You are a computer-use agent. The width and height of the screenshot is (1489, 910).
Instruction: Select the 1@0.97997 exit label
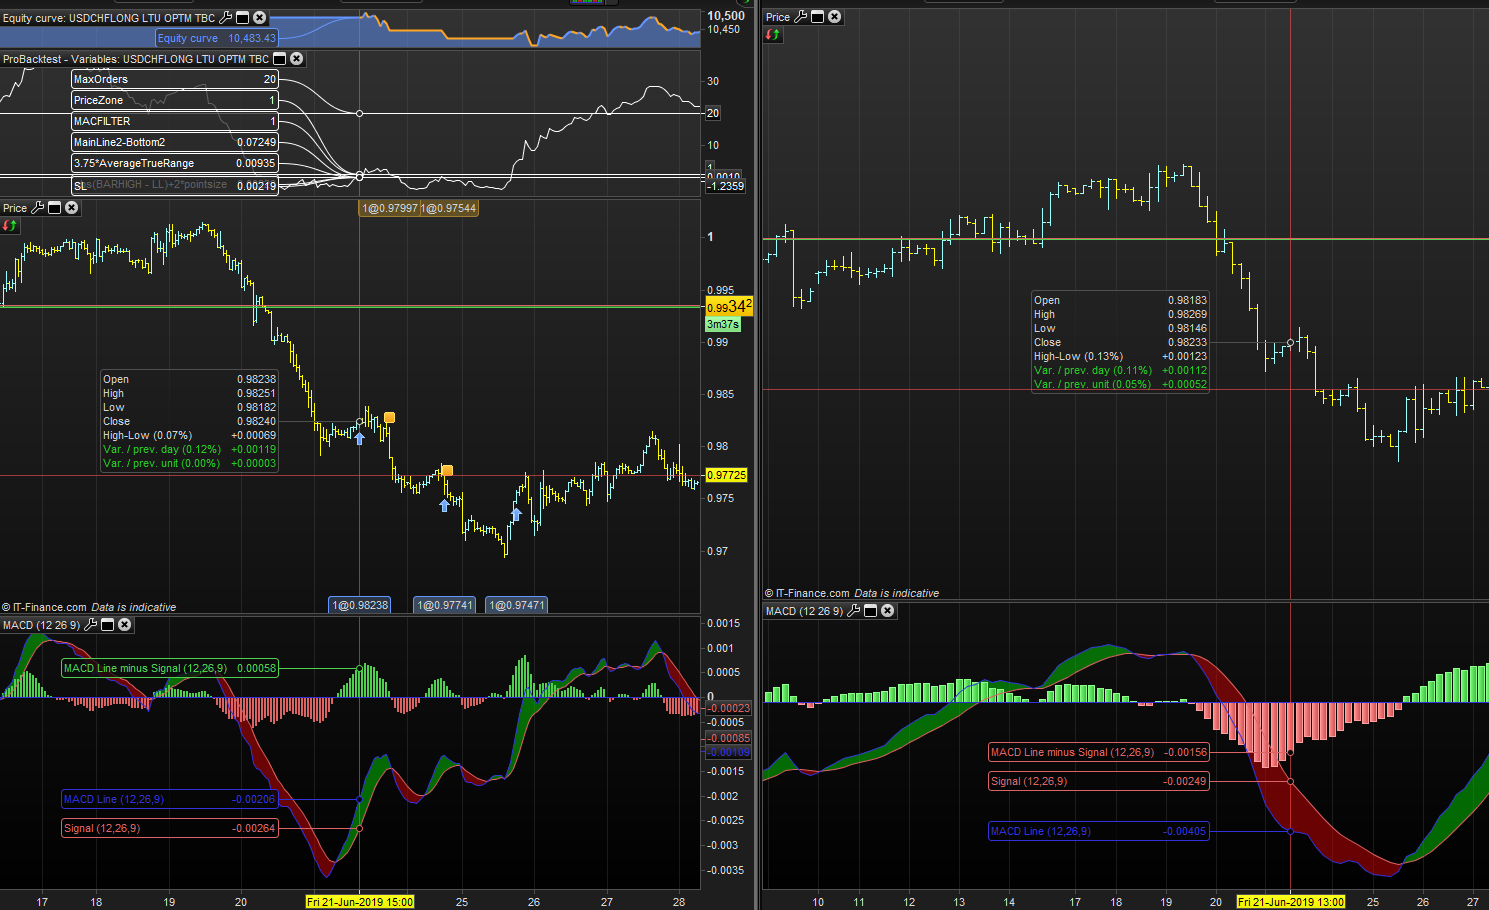point(390,208)
